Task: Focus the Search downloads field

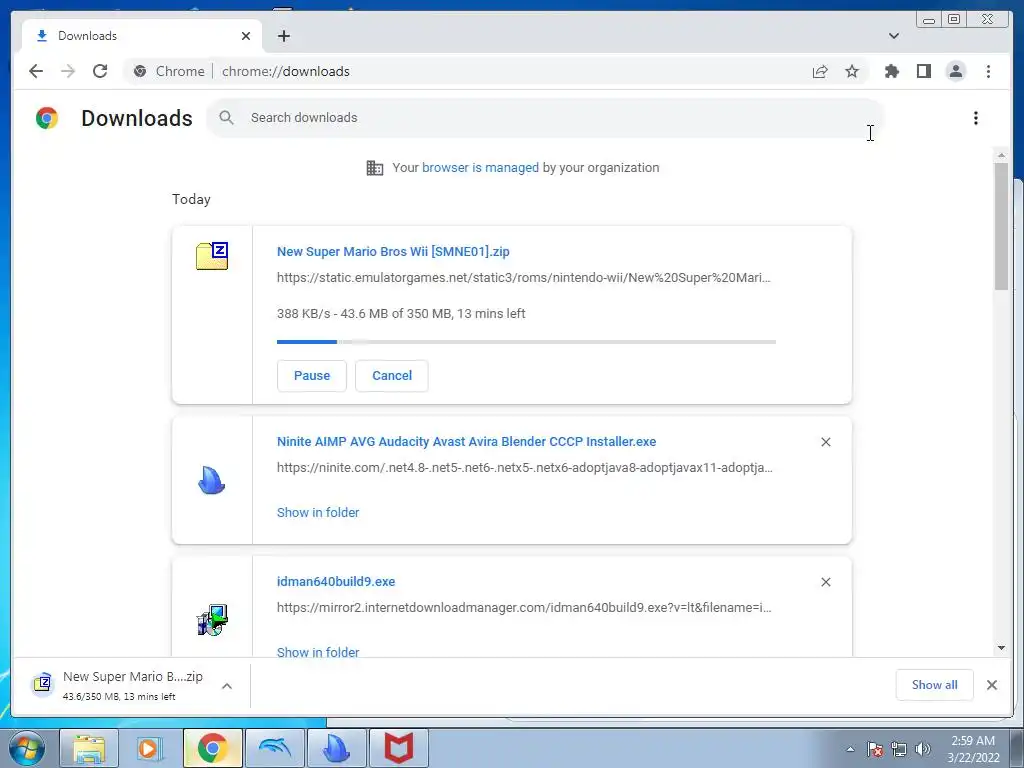Action: [545, 118]
